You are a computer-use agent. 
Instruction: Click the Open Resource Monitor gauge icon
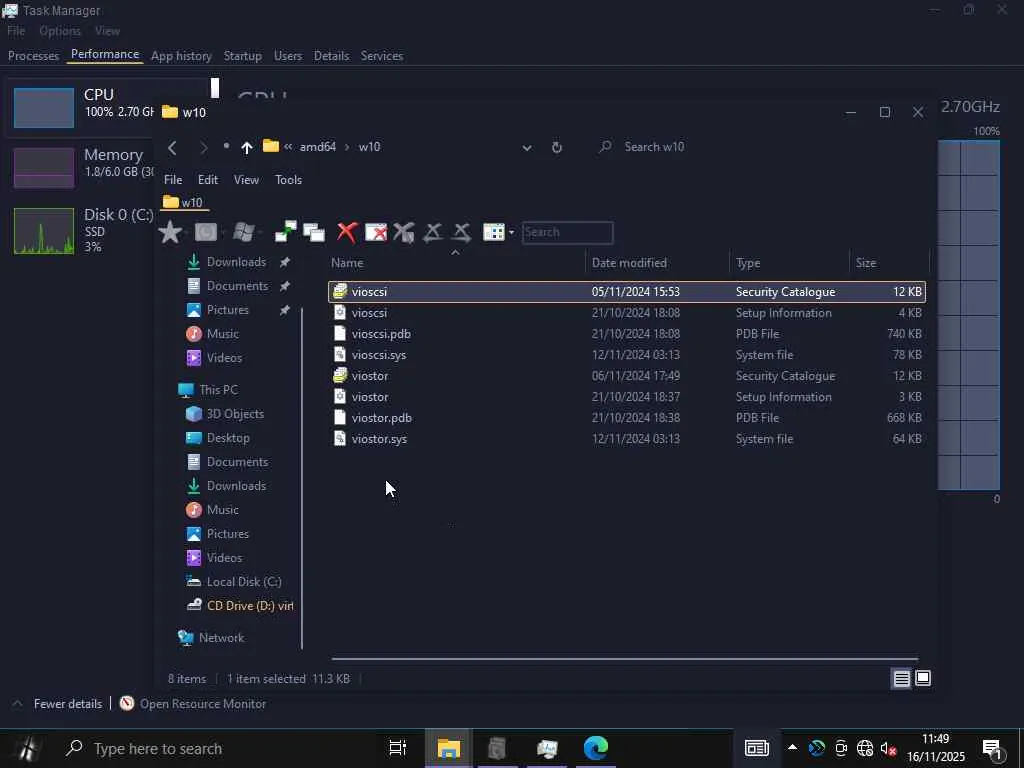coord(127,703)
